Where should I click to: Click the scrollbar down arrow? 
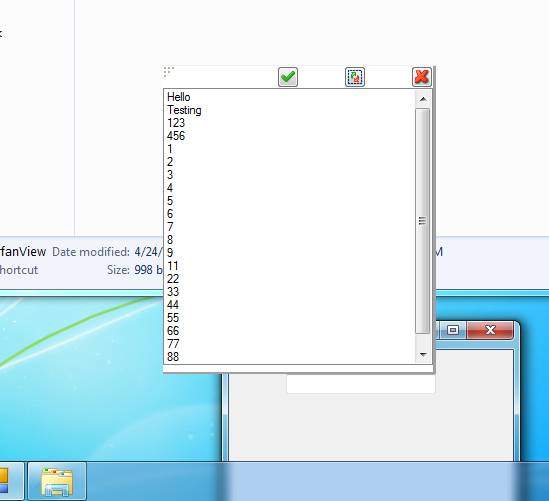point(423,355)
